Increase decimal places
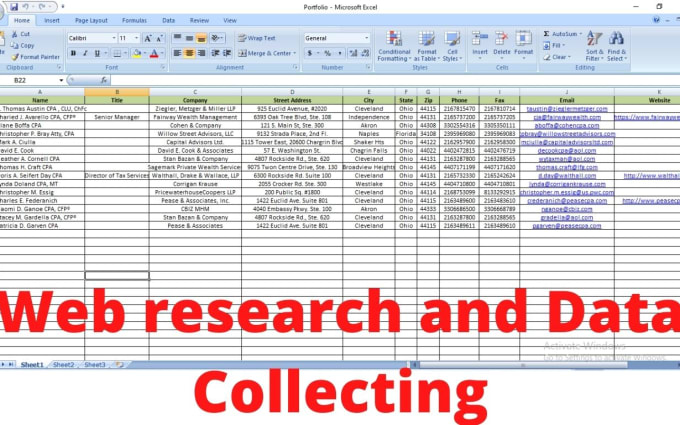The image size is (680, 425). (353, 53)
